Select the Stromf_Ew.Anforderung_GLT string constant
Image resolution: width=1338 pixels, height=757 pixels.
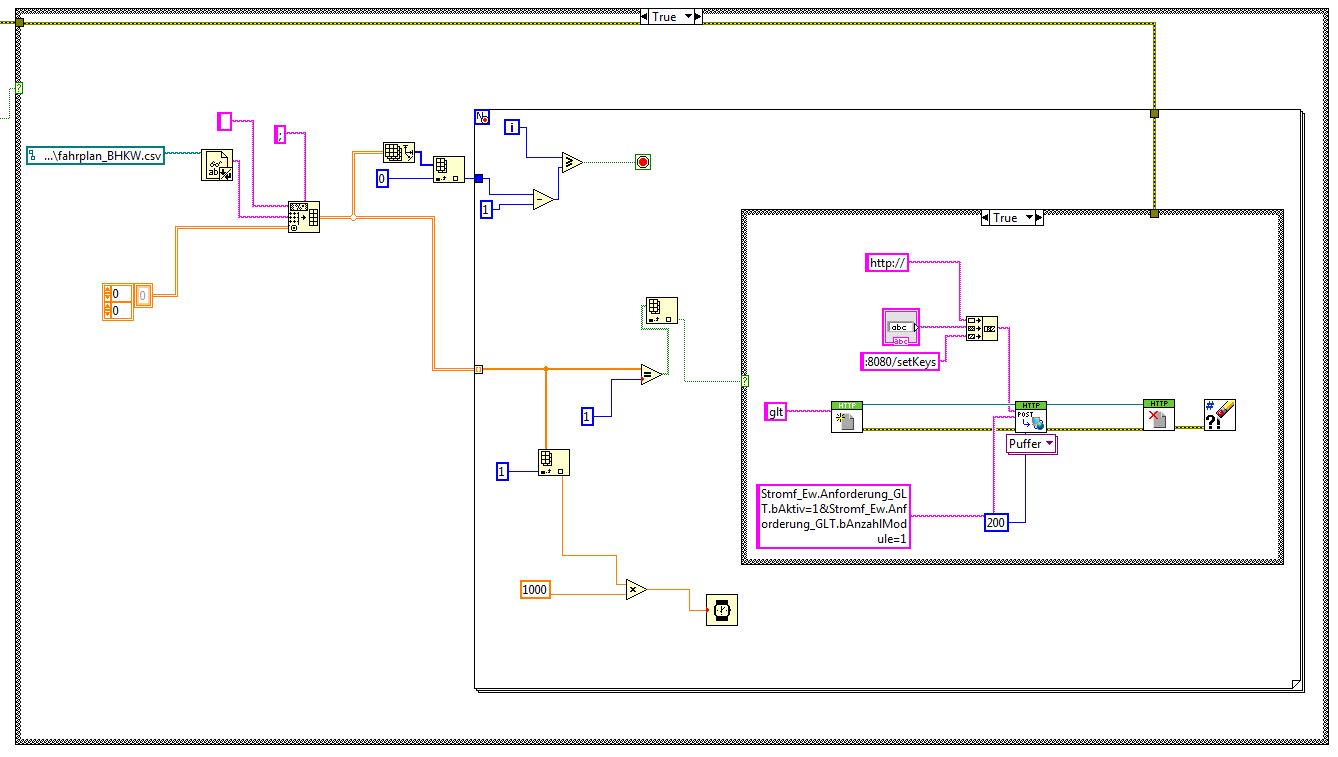[835, 516]
